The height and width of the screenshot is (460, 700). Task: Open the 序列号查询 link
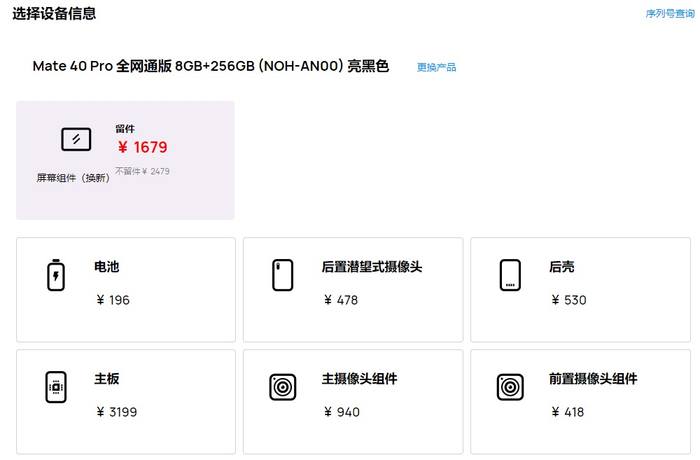[670, 14]
